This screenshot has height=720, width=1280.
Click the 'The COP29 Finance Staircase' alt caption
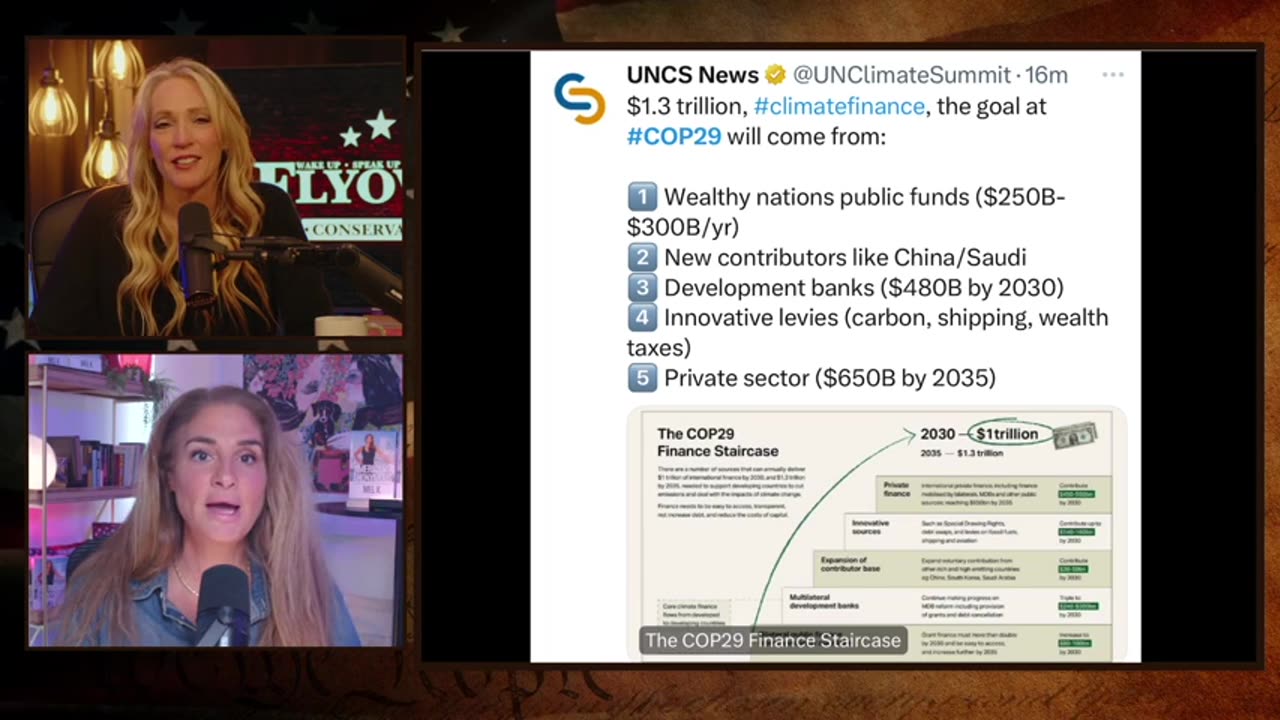tap(773, 640)
